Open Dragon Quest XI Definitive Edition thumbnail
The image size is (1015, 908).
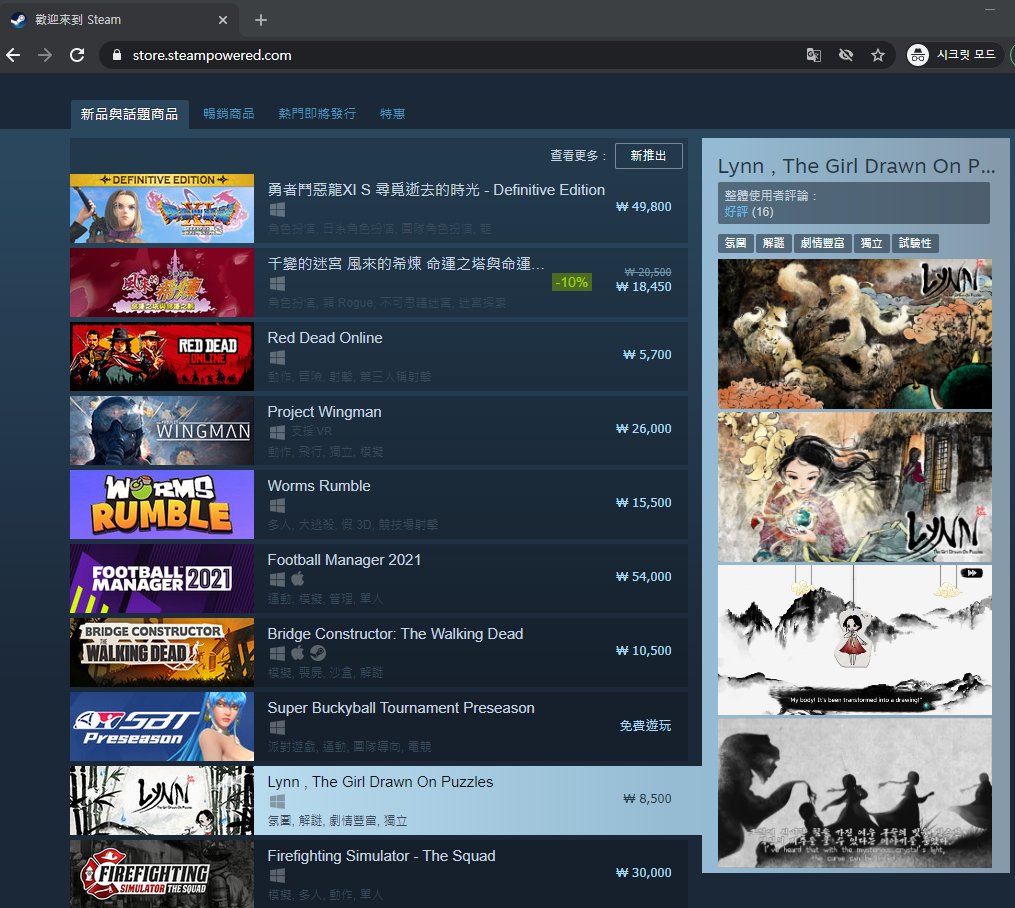tap(162, 208)
